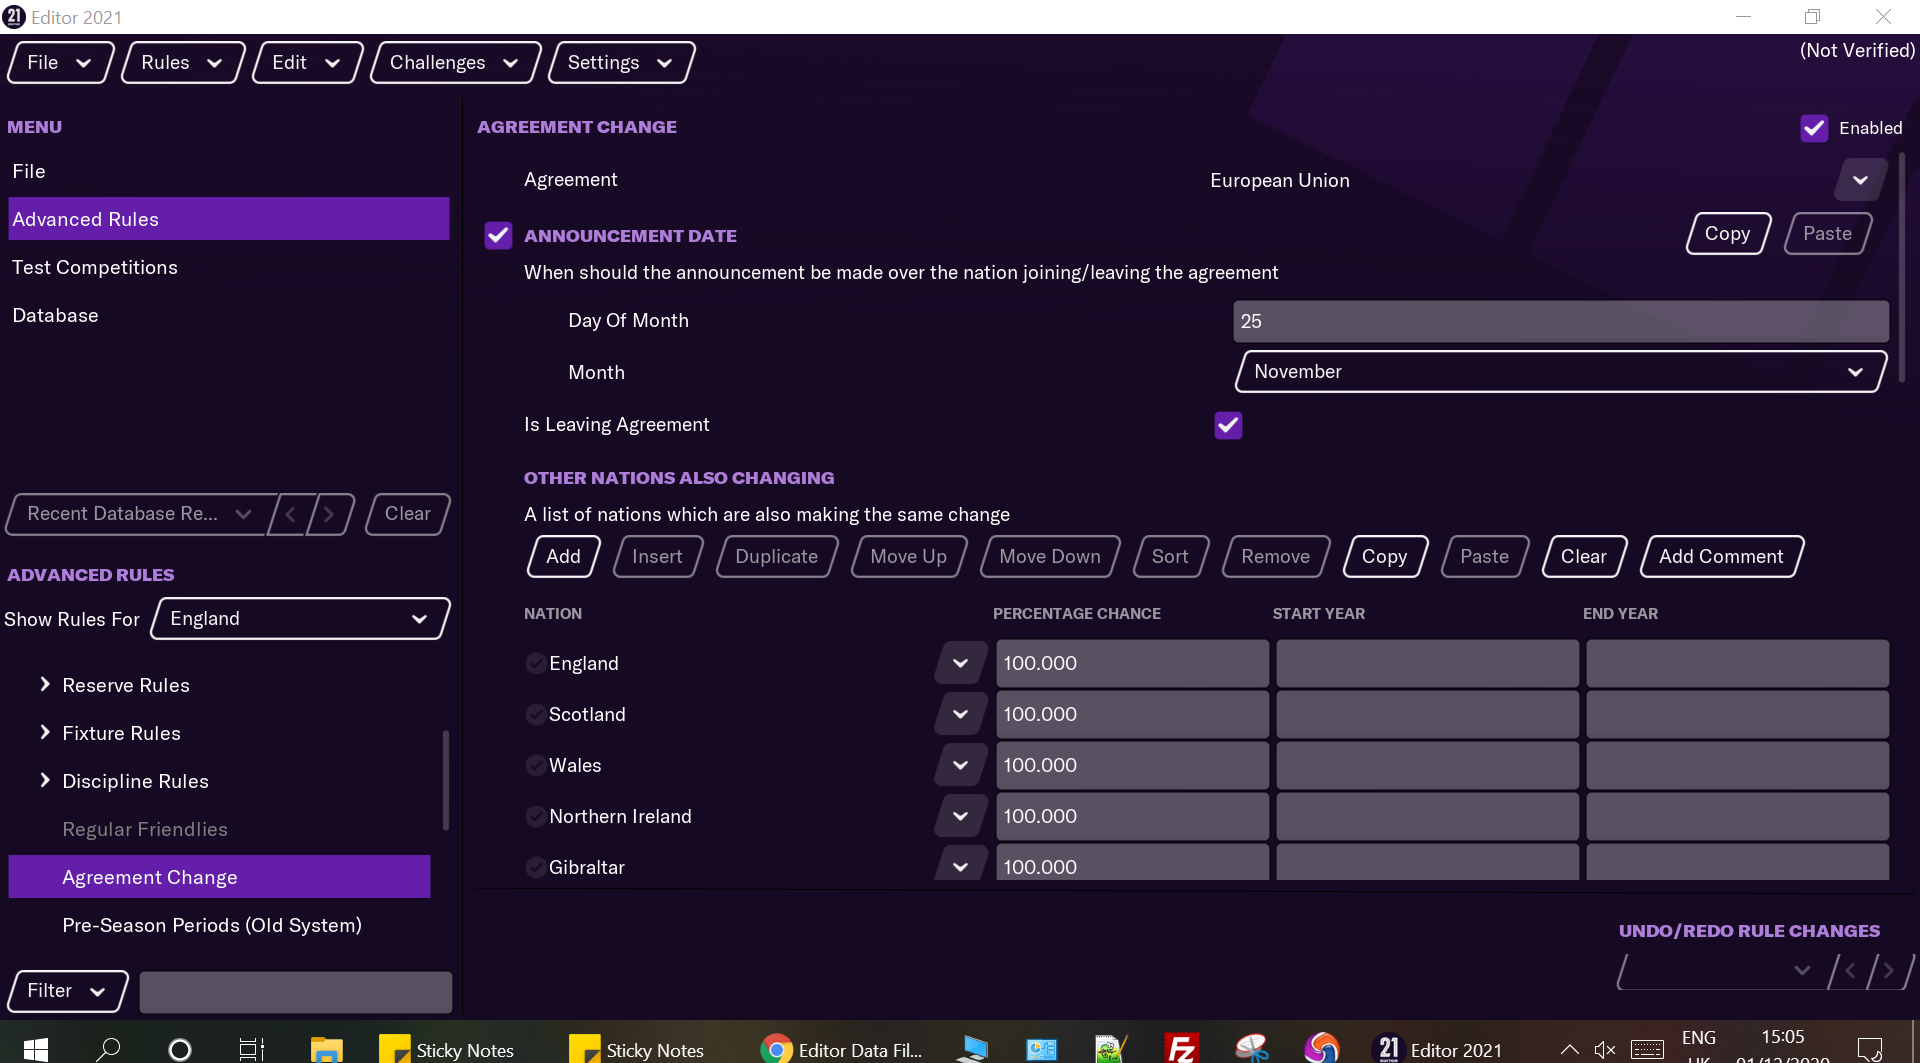Click the previous database record arrow
This screenshot has height=1063, width=1920.
coord(291,515)
